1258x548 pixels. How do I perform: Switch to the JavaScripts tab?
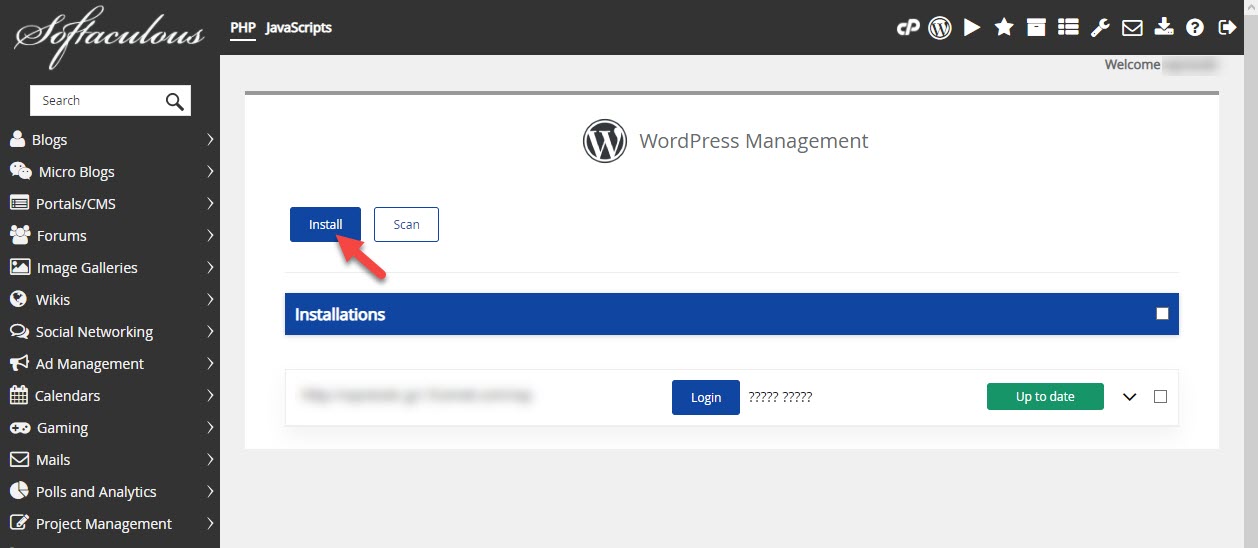(299, 28)
